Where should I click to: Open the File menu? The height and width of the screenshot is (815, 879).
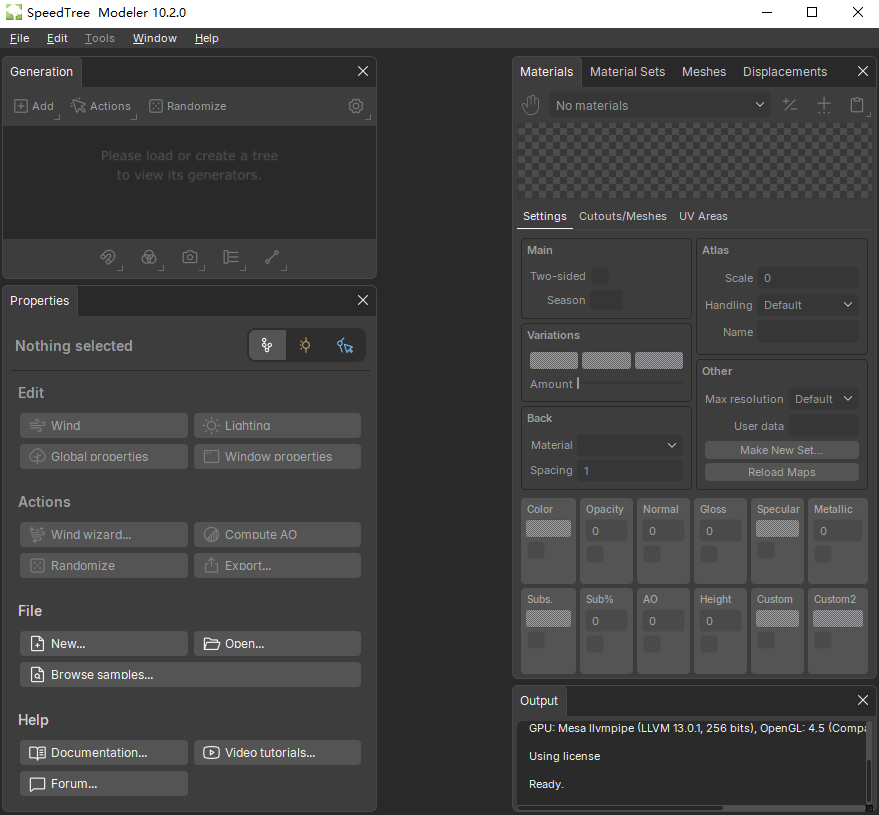tap(20, 38)
